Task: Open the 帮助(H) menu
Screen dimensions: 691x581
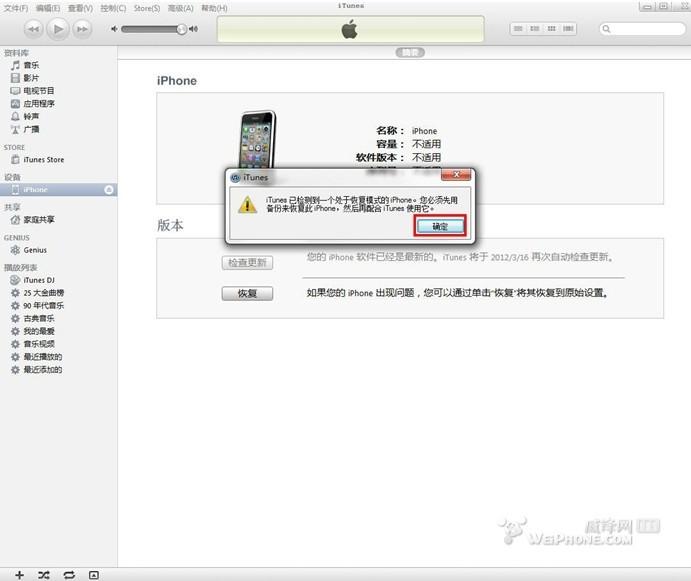Action: [x=213, y=7]
